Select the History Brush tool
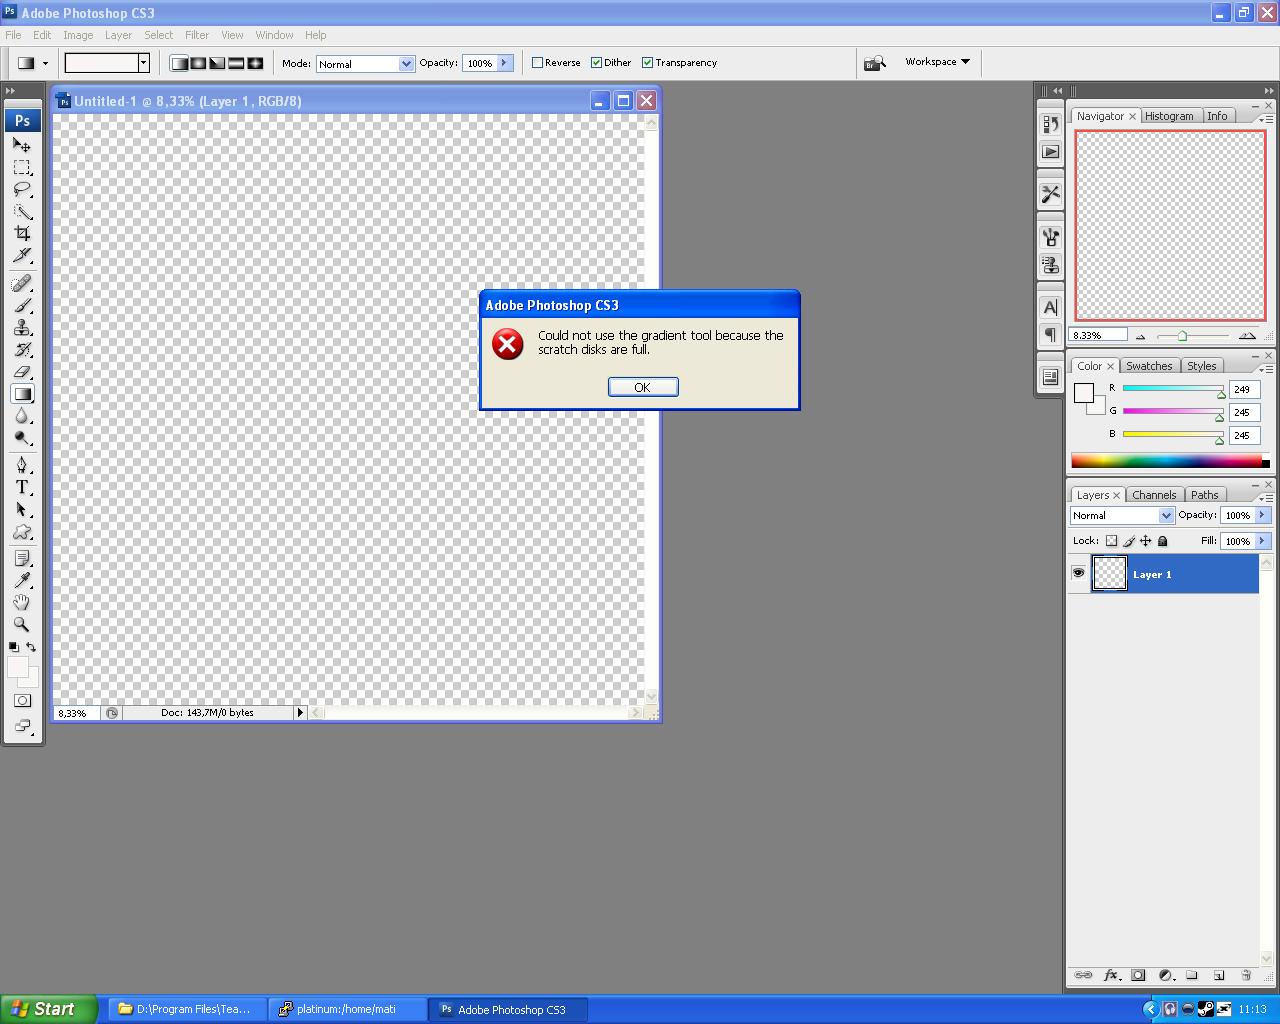Viewport: 1280px width, 1024px height. [21, 350]
